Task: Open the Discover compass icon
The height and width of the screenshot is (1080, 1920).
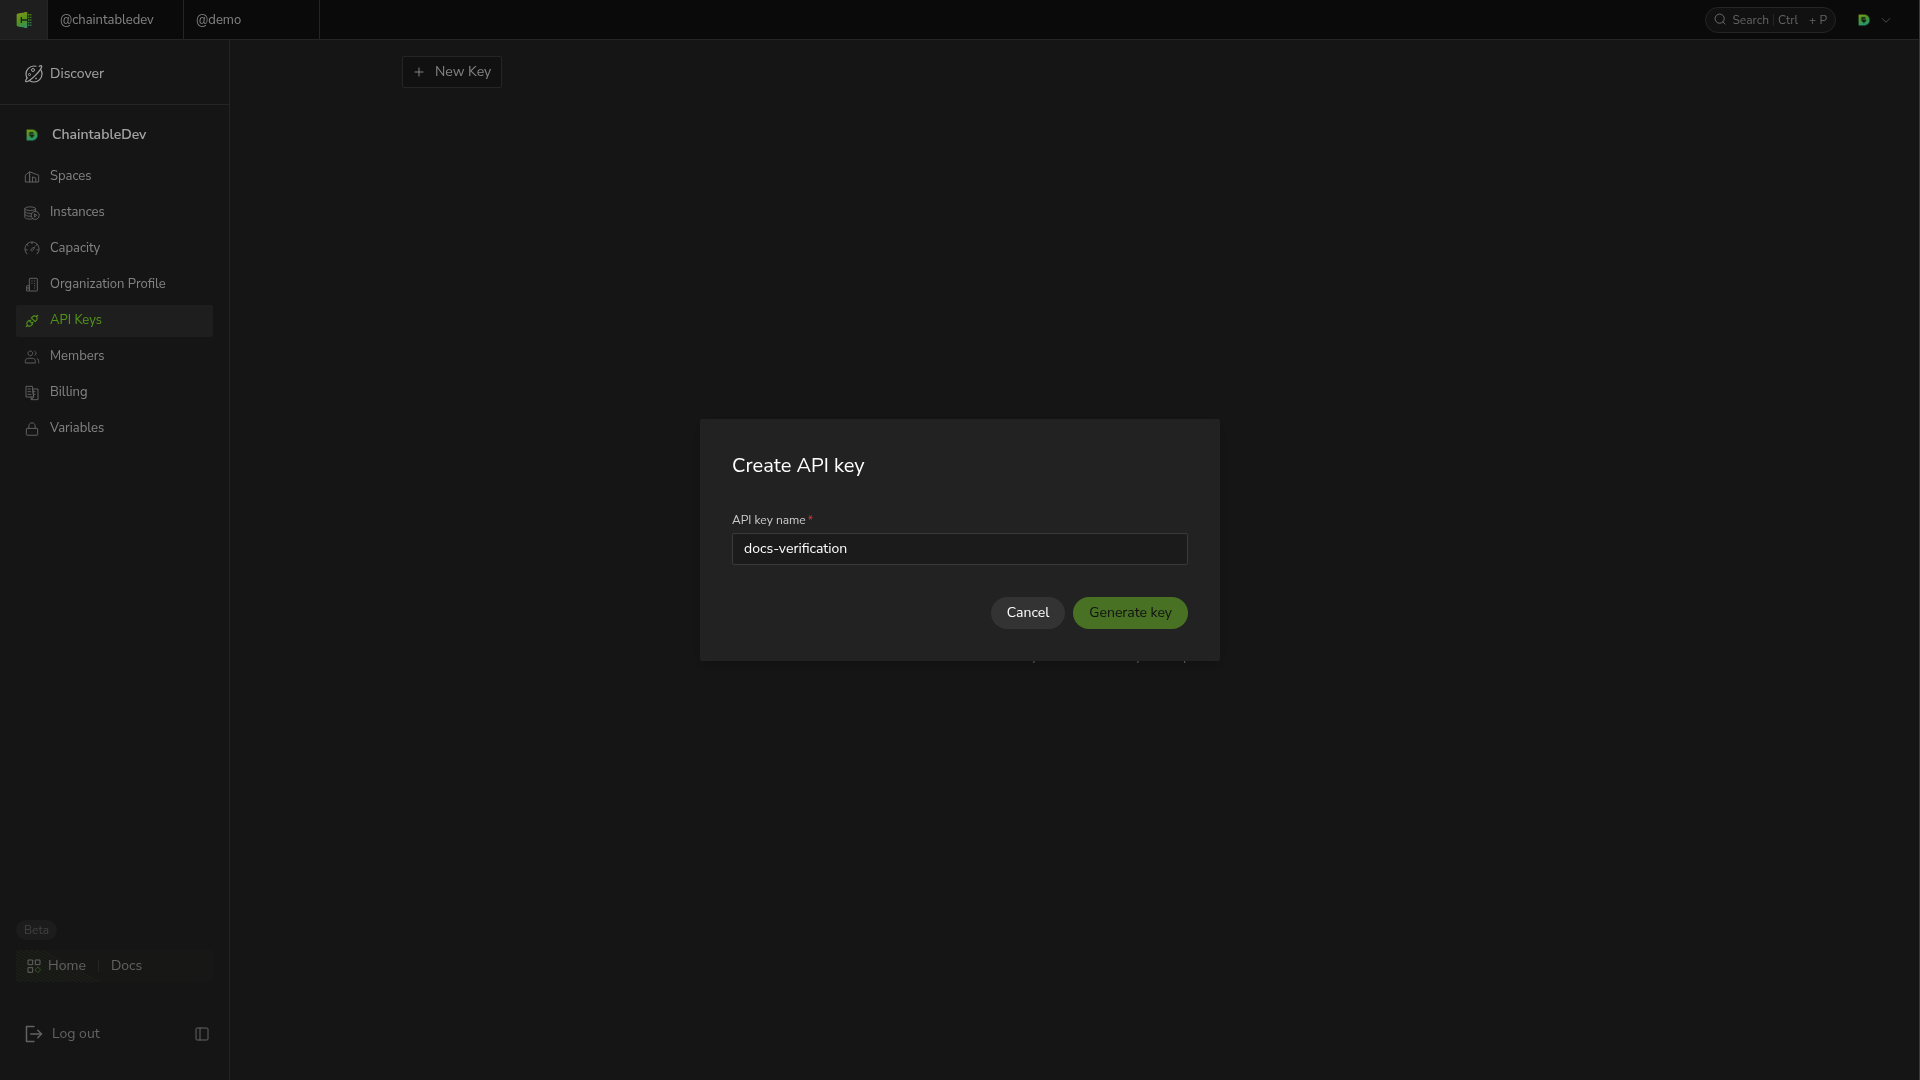Action: point(33,74)
